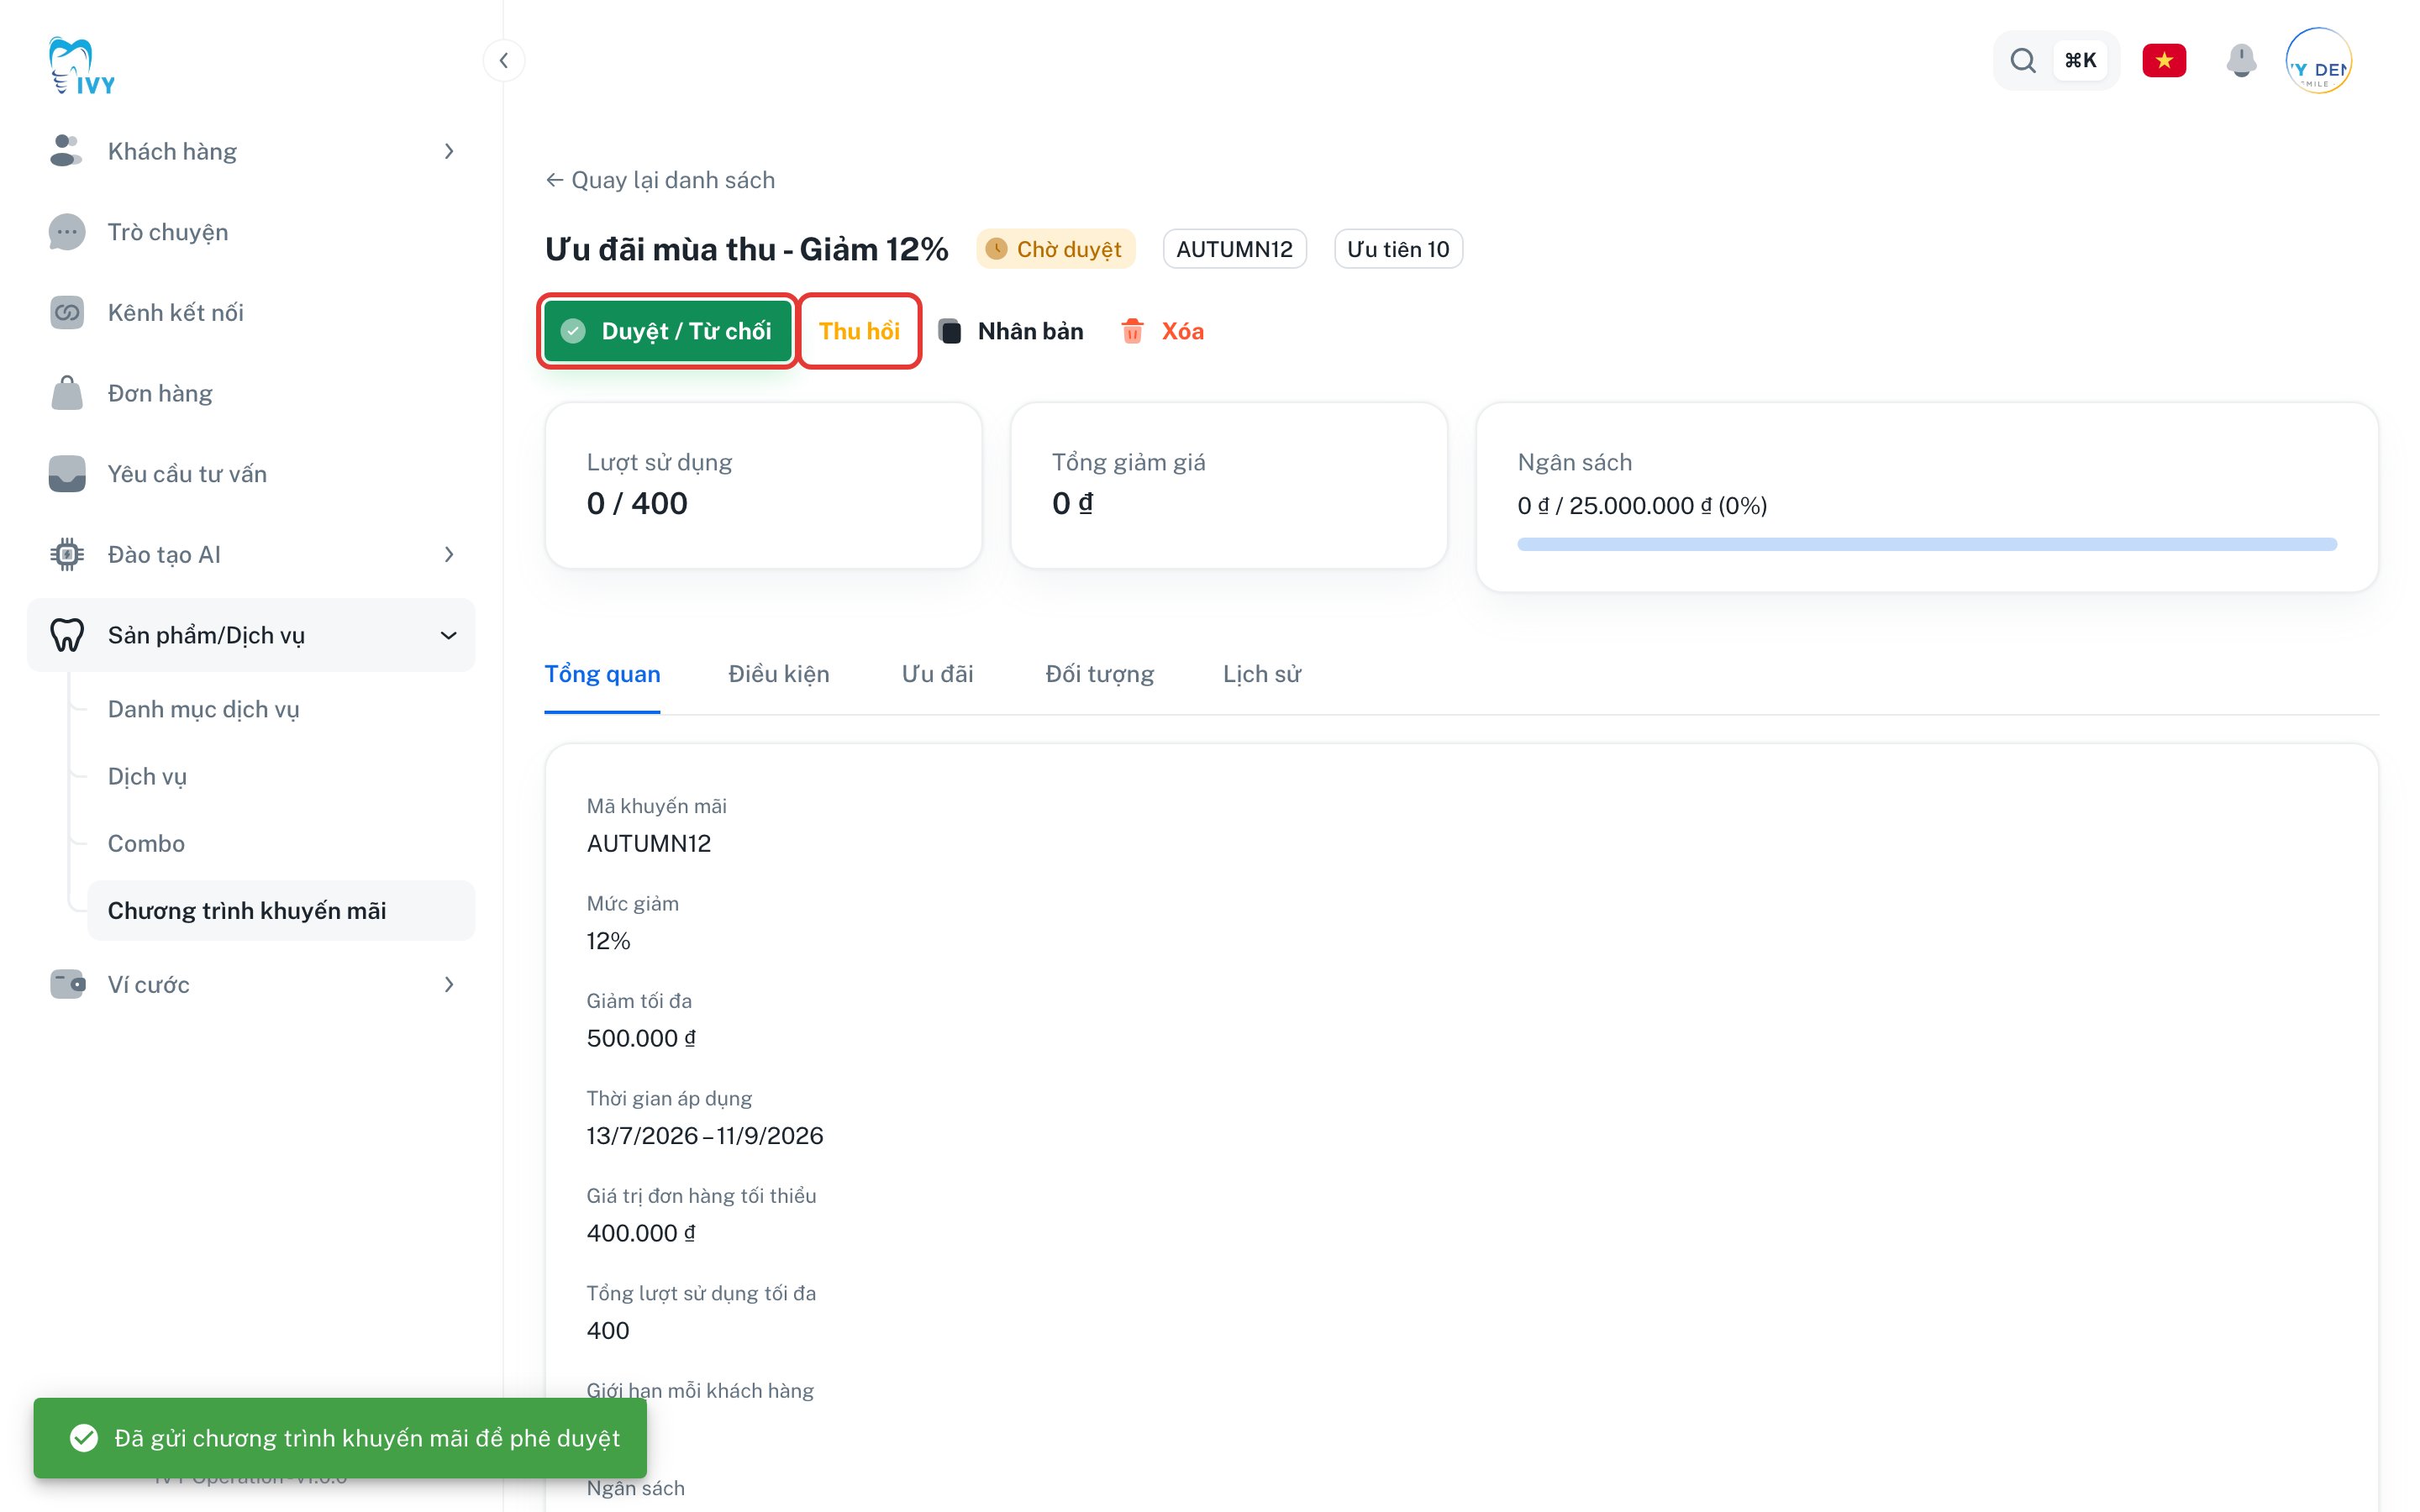
Task: Expand the Ví cước chevron
Action: coord(449,984)
